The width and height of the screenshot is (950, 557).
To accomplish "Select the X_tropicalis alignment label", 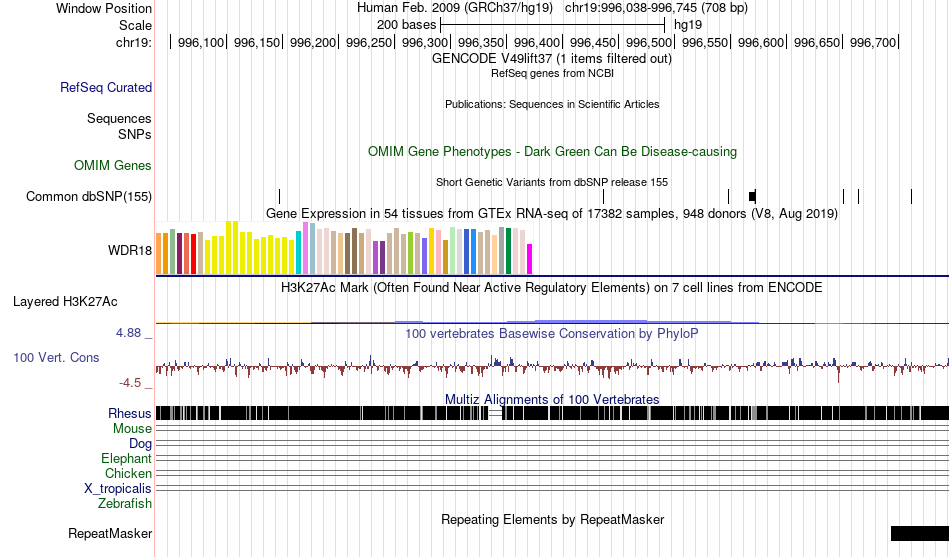I will pyautogui.click(x=118, y=489).
